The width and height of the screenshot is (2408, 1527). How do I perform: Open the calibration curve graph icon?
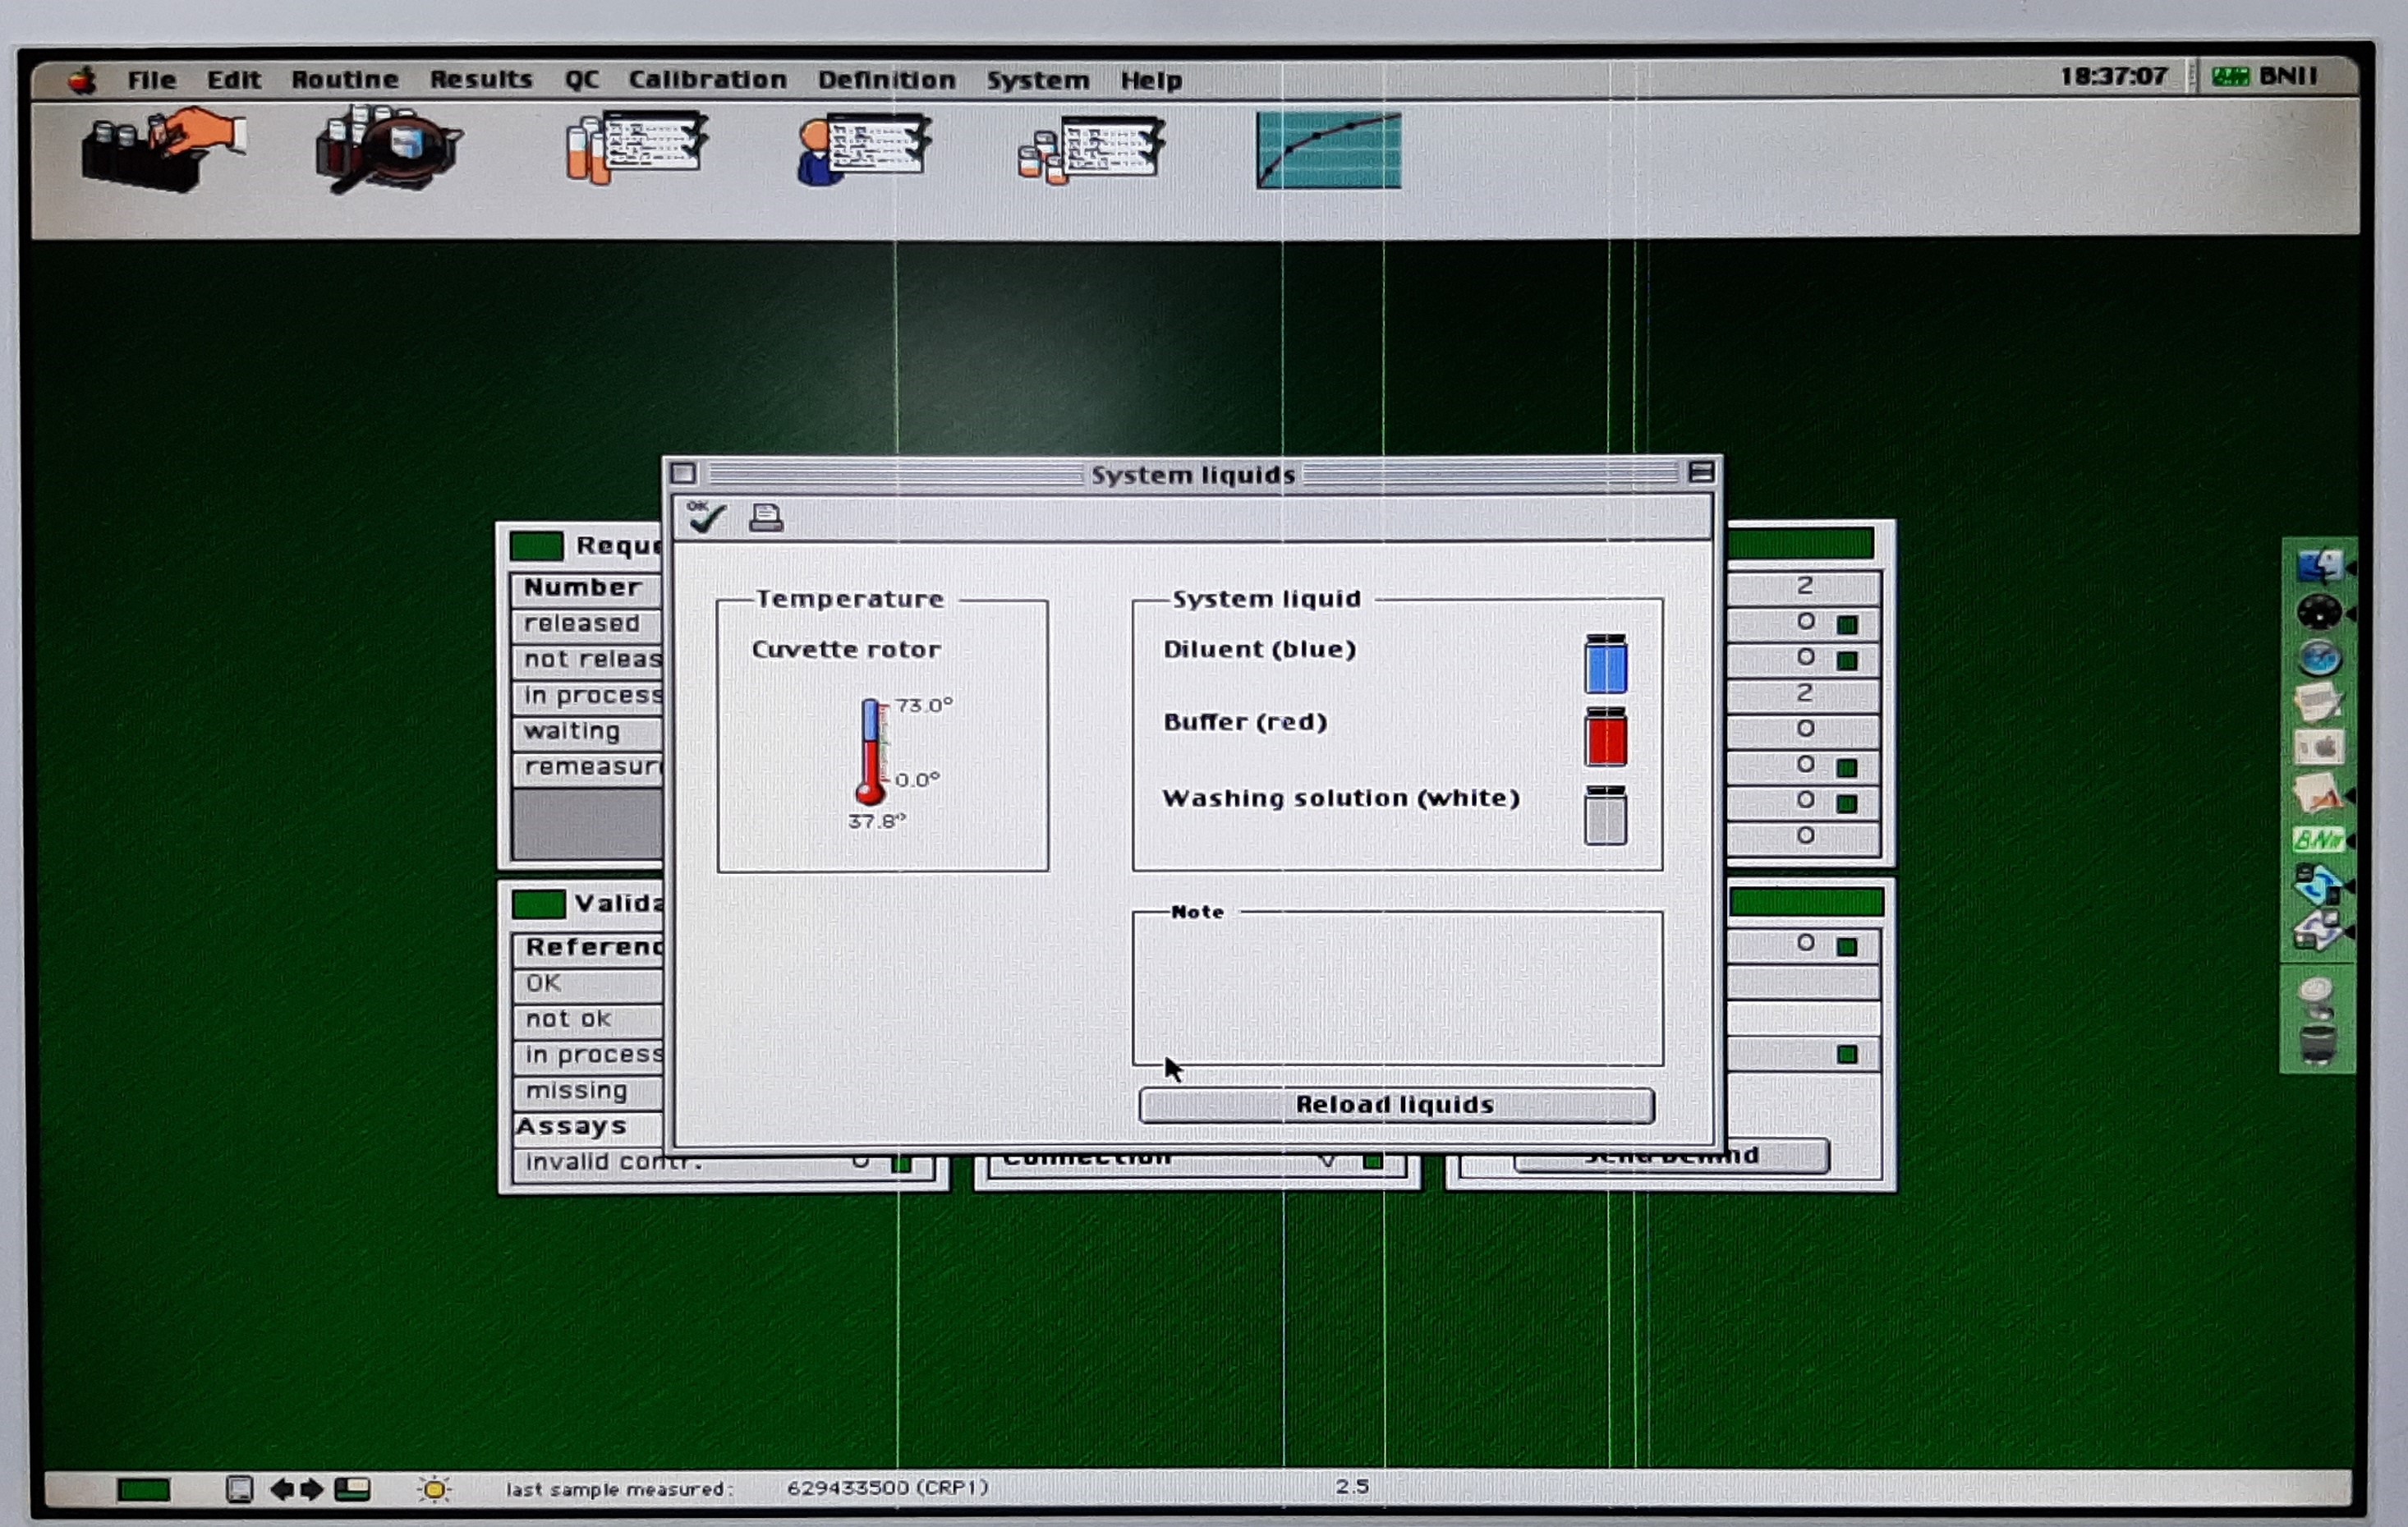coord(1328,150)
